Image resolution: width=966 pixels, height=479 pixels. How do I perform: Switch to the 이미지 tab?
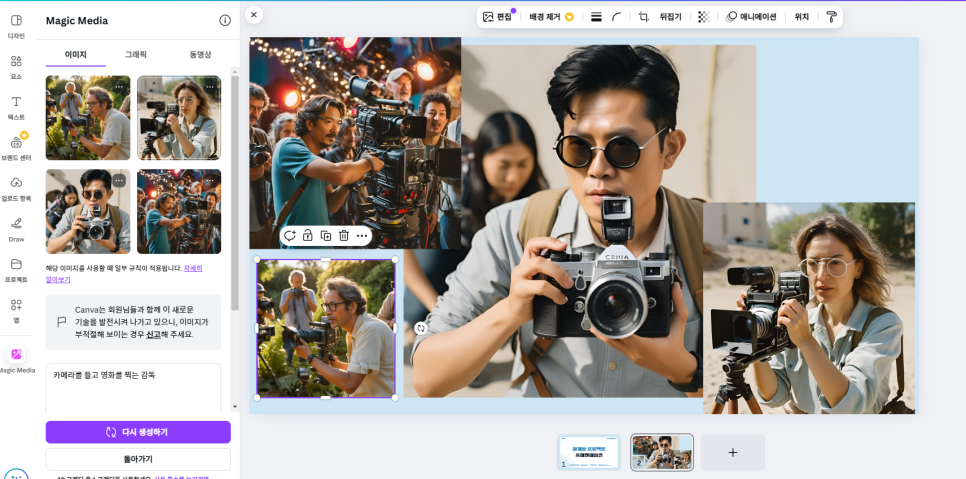click(76, 55)
